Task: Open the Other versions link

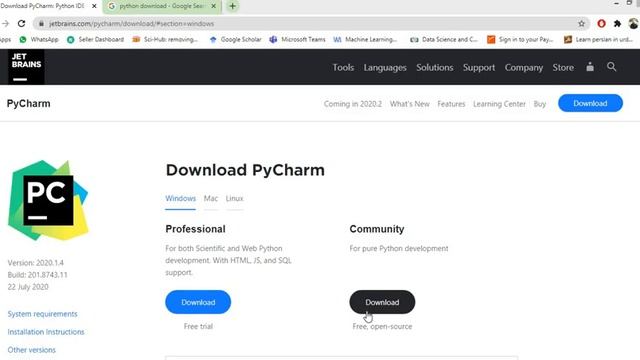Action: [x=31, y=350]
